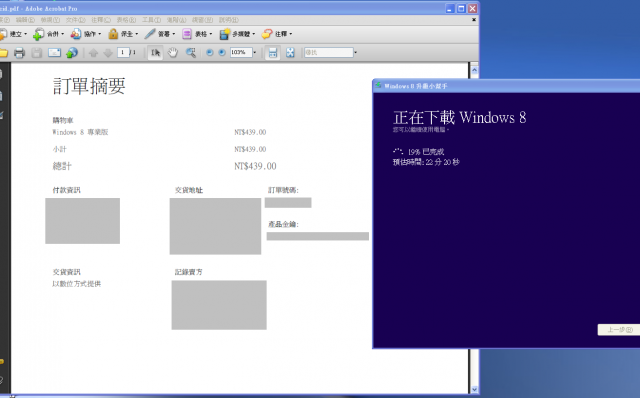Activate the Hand tool
Image resolution: width=640 pixels, height=398 pixels.
[173, 53]
